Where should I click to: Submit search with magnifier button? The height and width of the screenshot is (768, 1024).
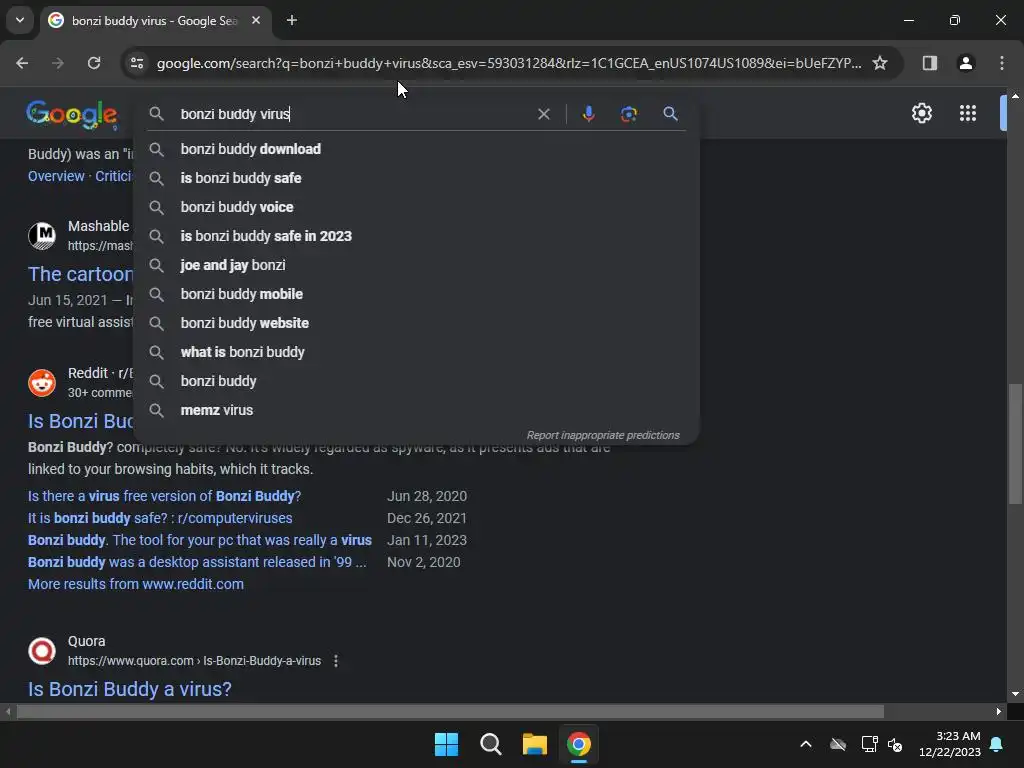pos(670,114)
